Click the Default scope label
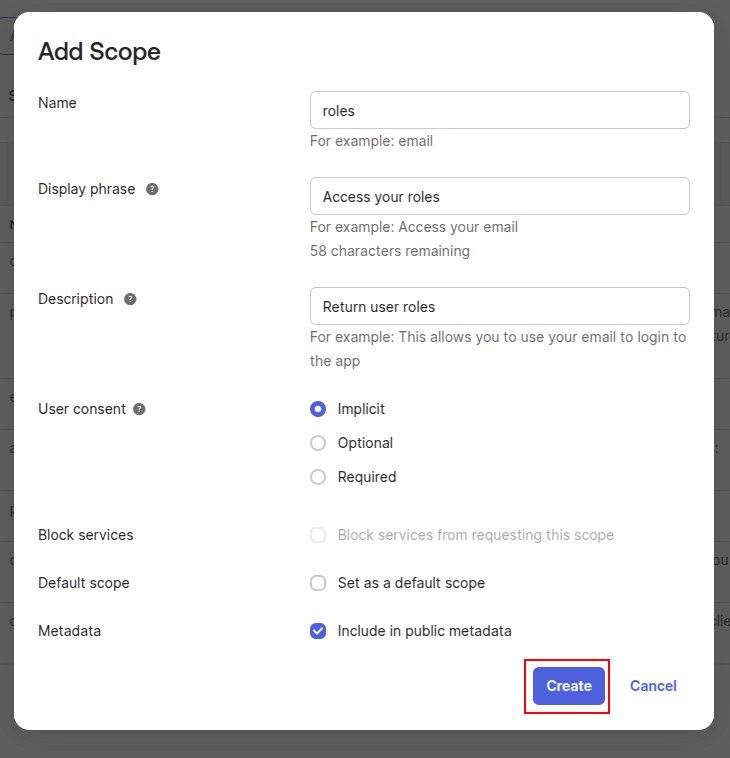Viewport: 730px width, 758px height. click(84, 583)
